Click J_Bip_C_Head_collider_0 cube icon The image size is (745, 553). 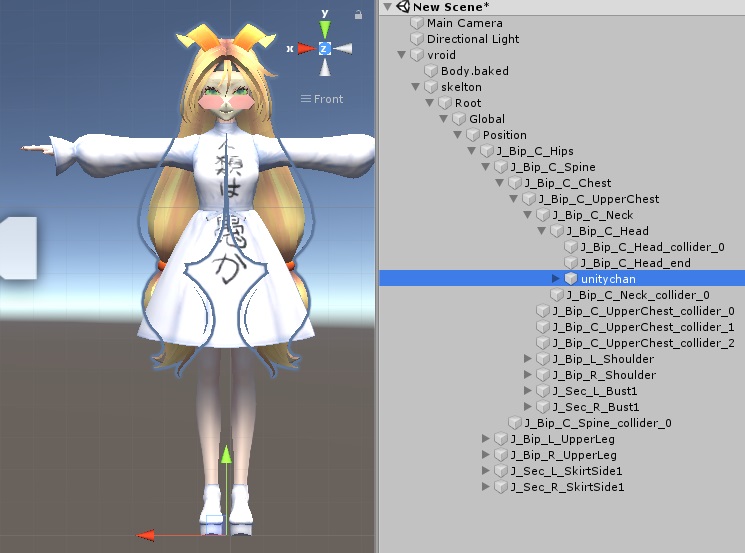coord(571,247)
